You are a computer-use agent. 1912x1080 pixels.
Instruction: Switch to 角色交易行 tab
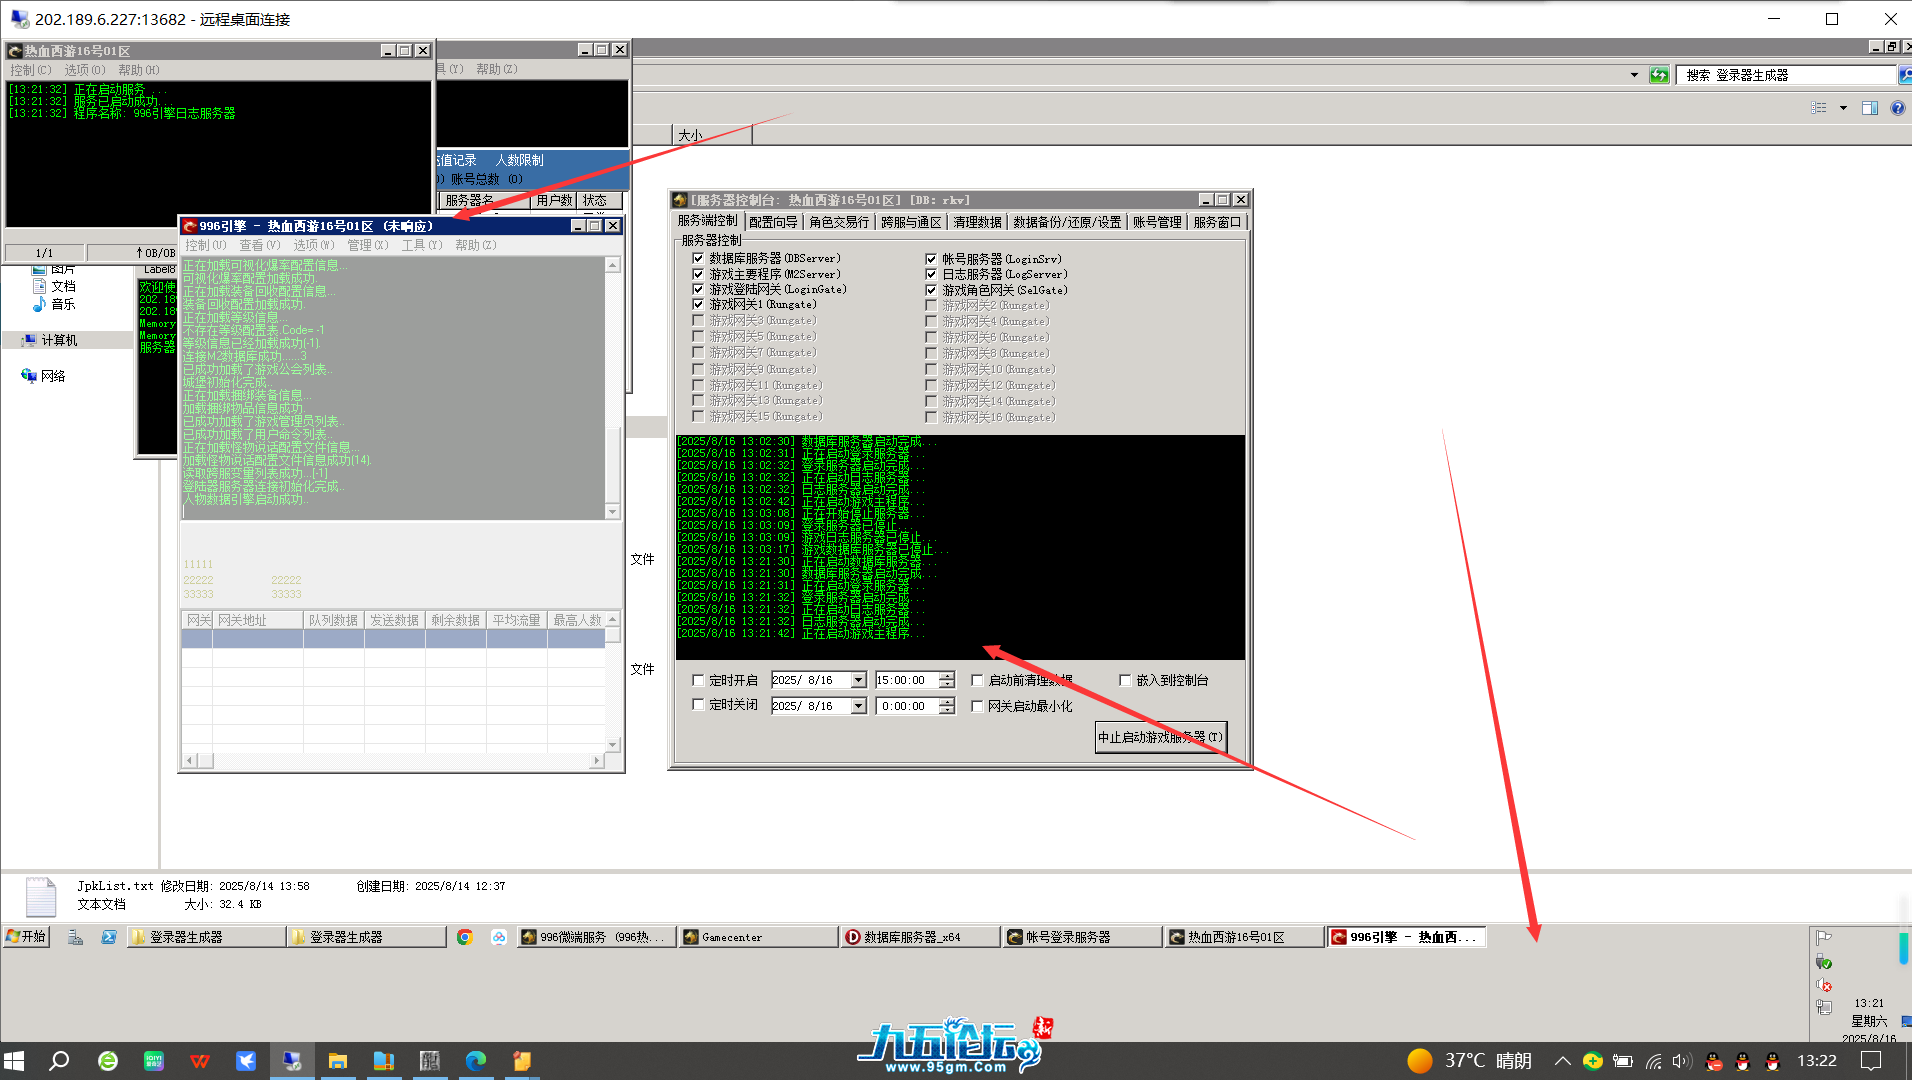click(x=839, y=222)
